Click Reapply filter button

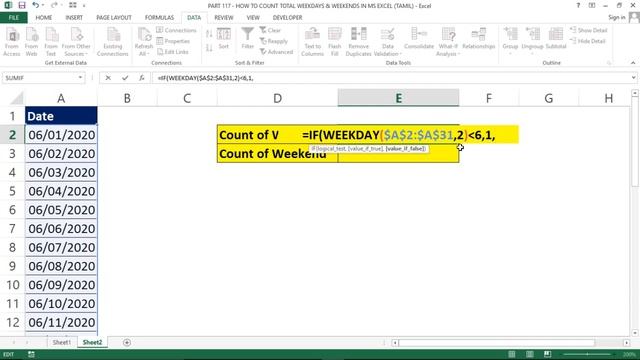(273, 41)
